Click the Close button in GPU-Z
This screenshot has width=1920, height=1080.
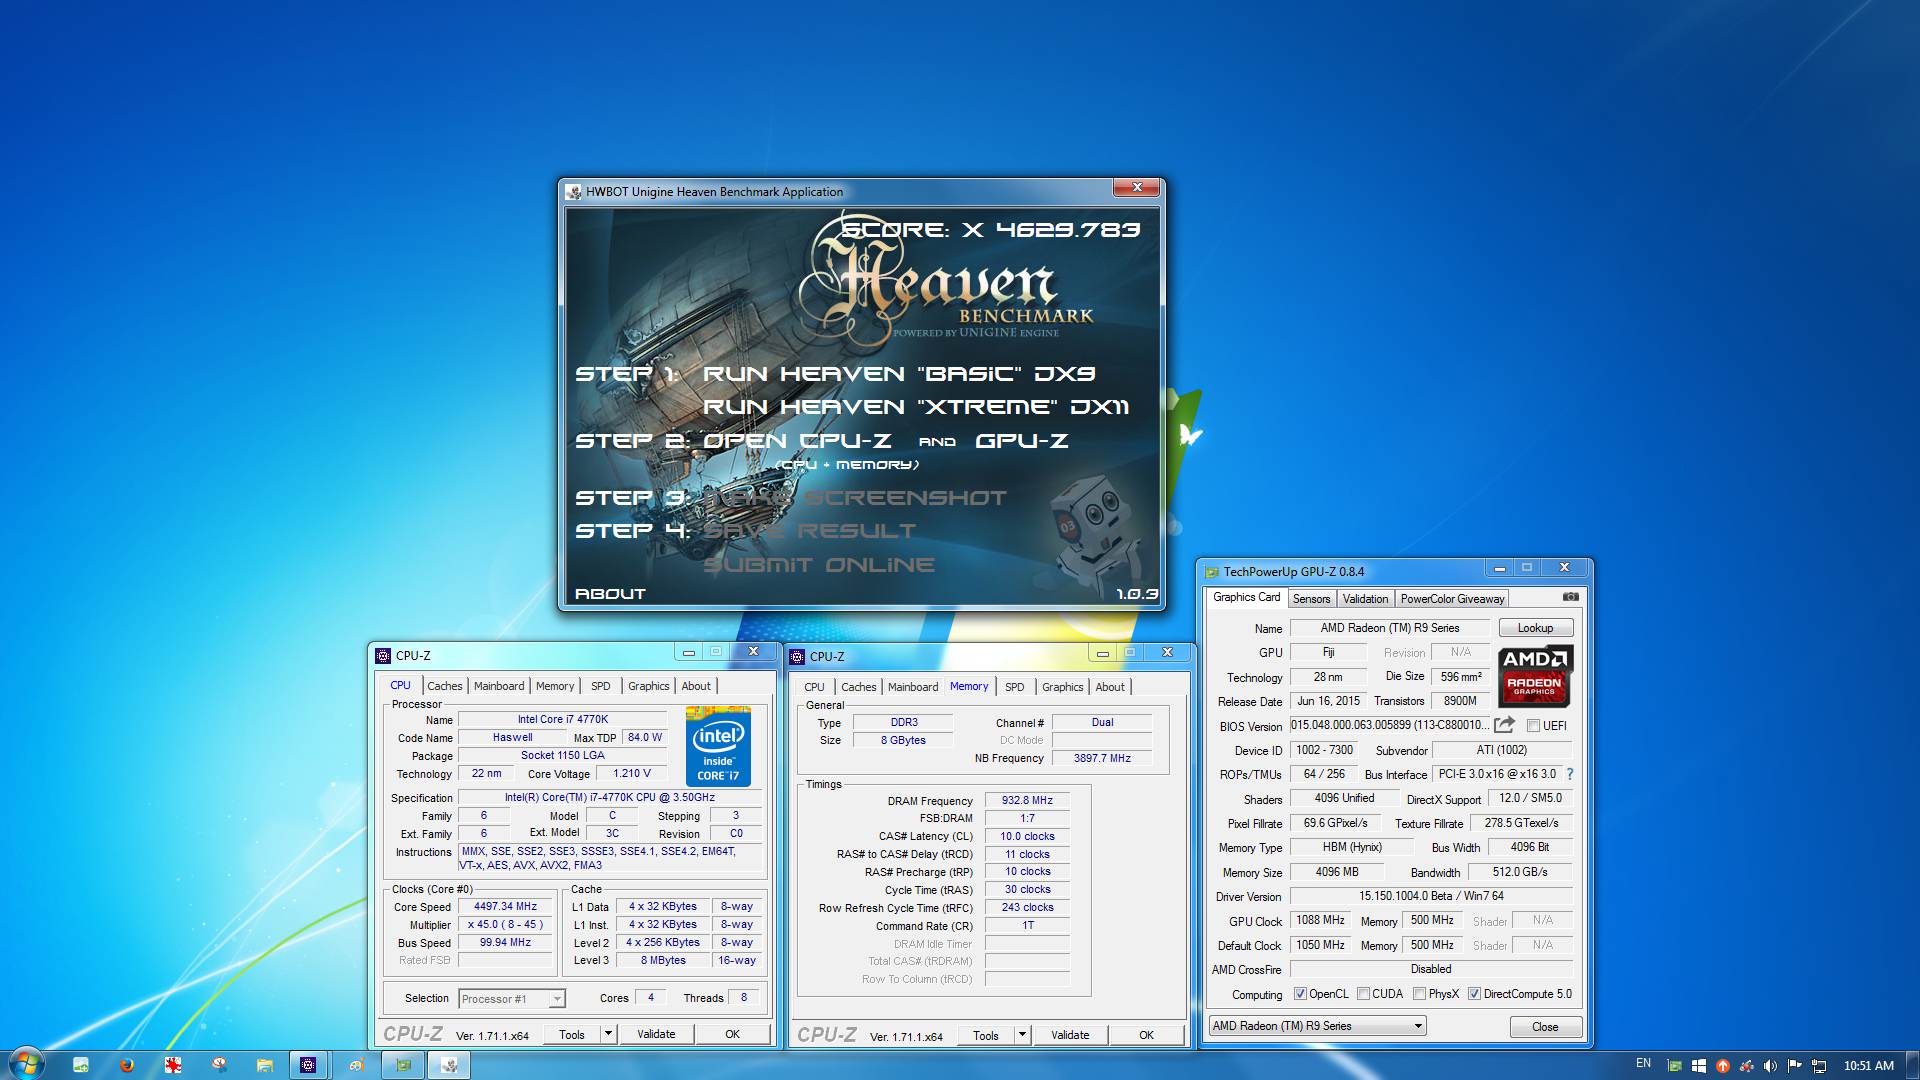point(1545,1027)
